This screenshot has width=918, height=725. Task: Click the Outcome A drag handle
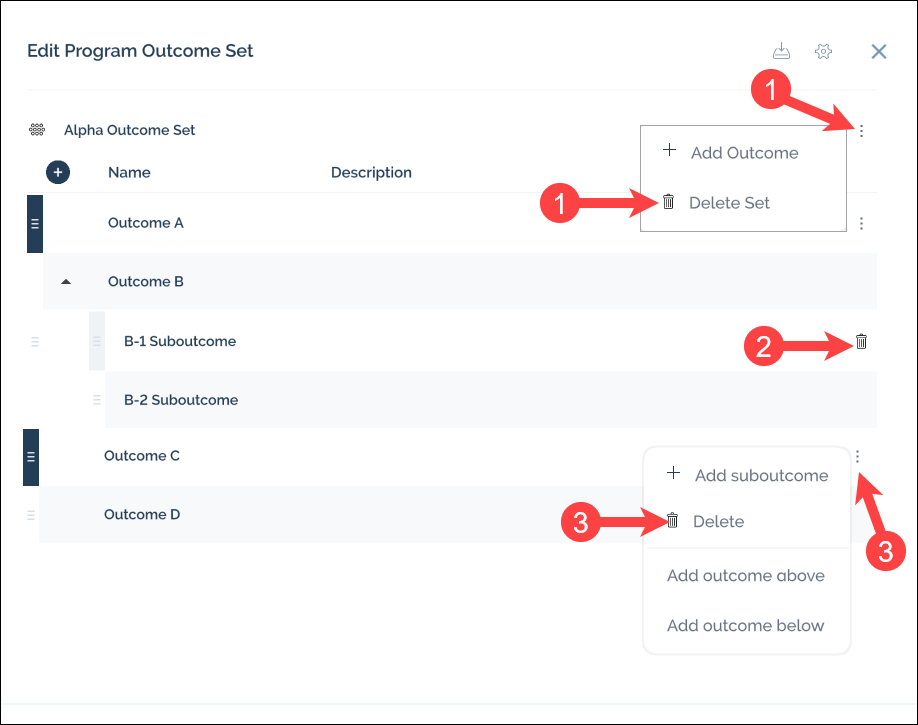[x=35, y=223]
